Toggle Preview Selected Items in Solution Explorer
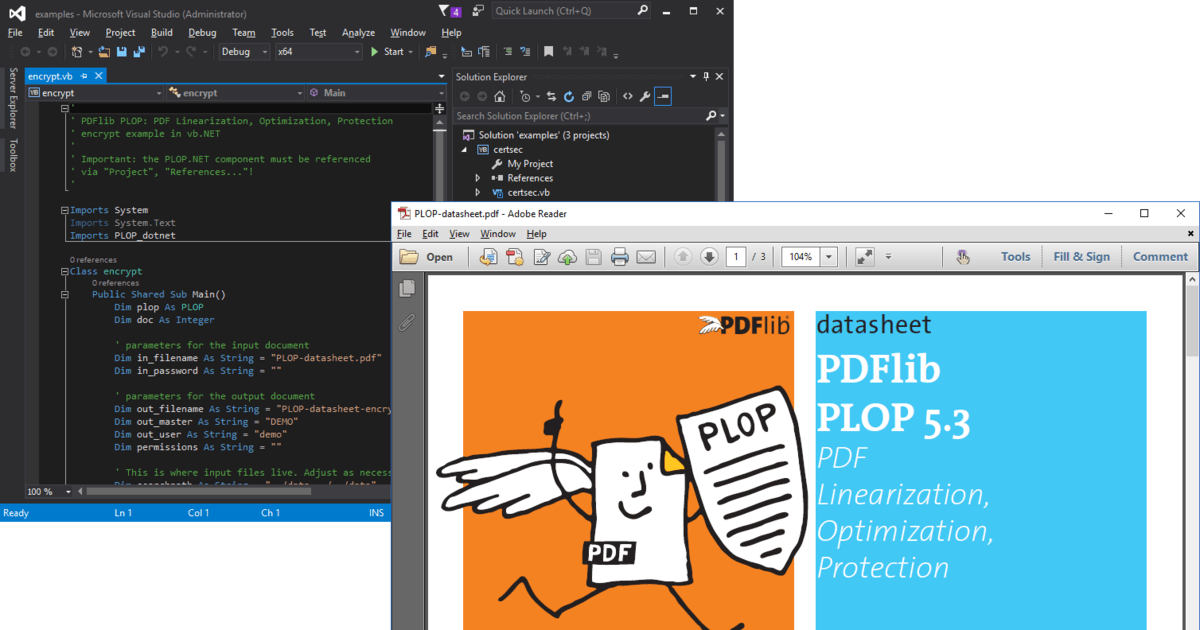This screenshot has width=1200, height=630. point(662,96)
